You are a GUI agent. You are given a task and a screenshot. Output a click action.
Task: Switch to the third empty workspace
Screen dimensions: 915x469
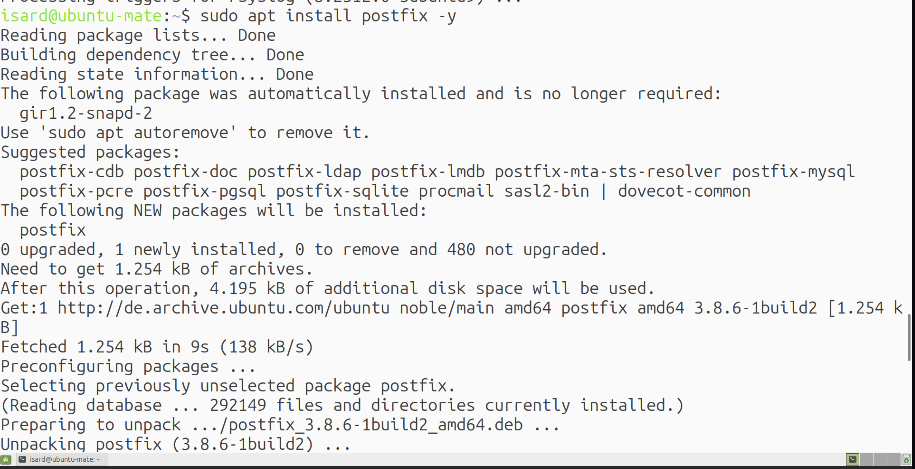point(880,460)
